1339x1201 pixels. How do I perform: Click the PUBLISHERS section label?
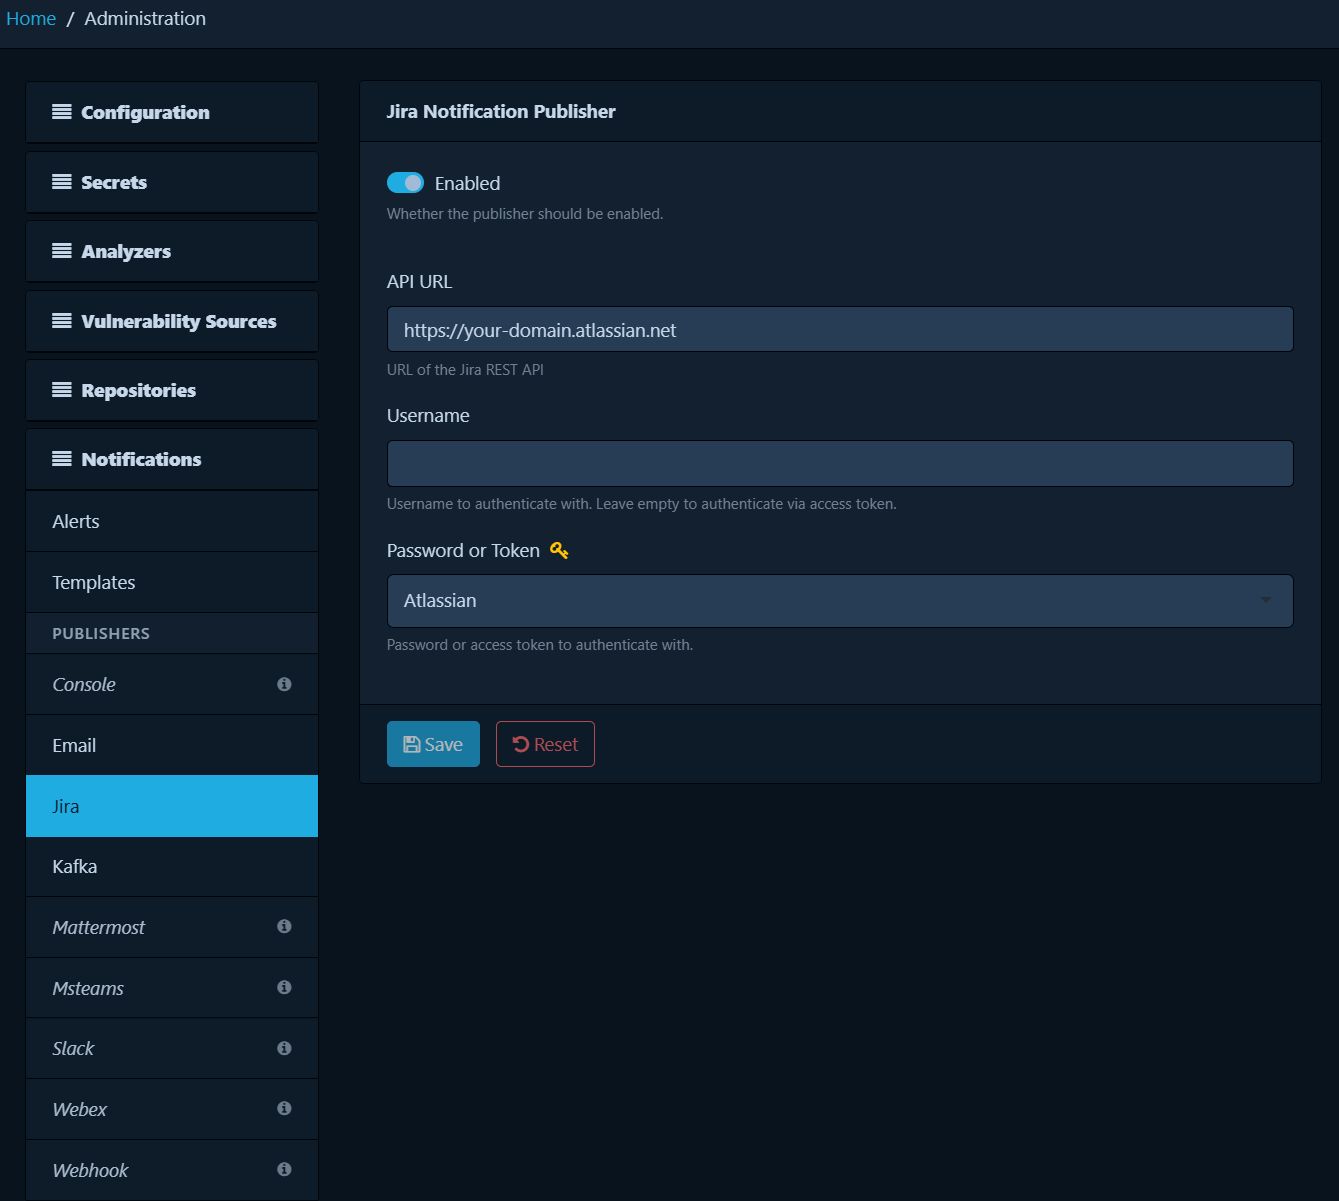pyautogui.click(x=101, y=633)
